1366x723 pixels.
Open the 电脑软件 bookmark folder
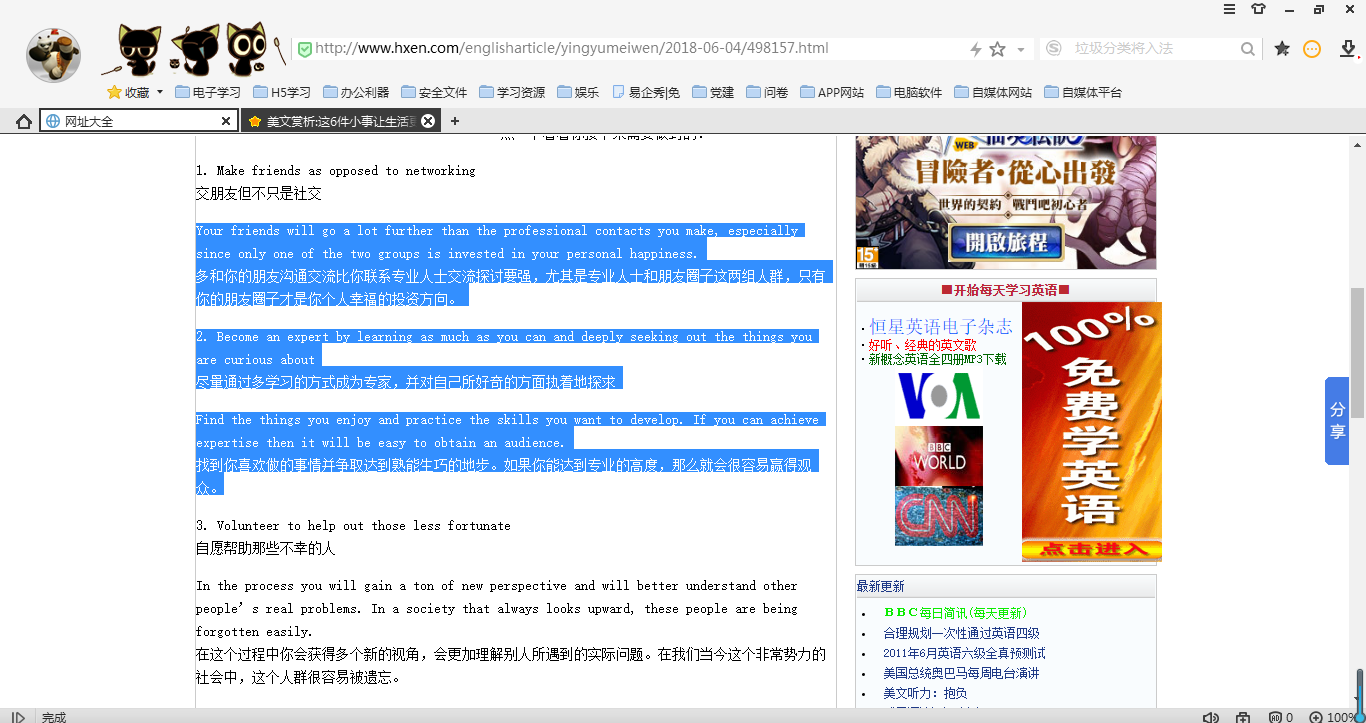tap(909, 92)
